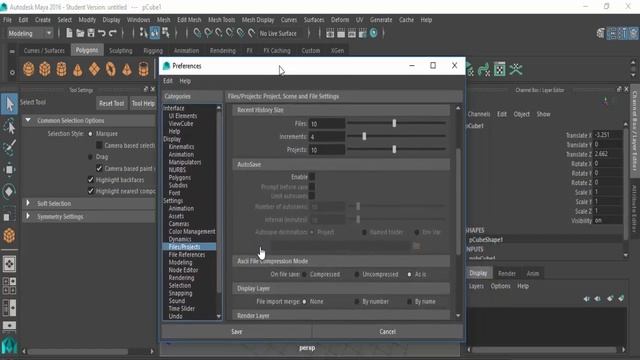Screen dimensions: 640x360
Task: Choose Uncompressed on file save
Action: 357,274
